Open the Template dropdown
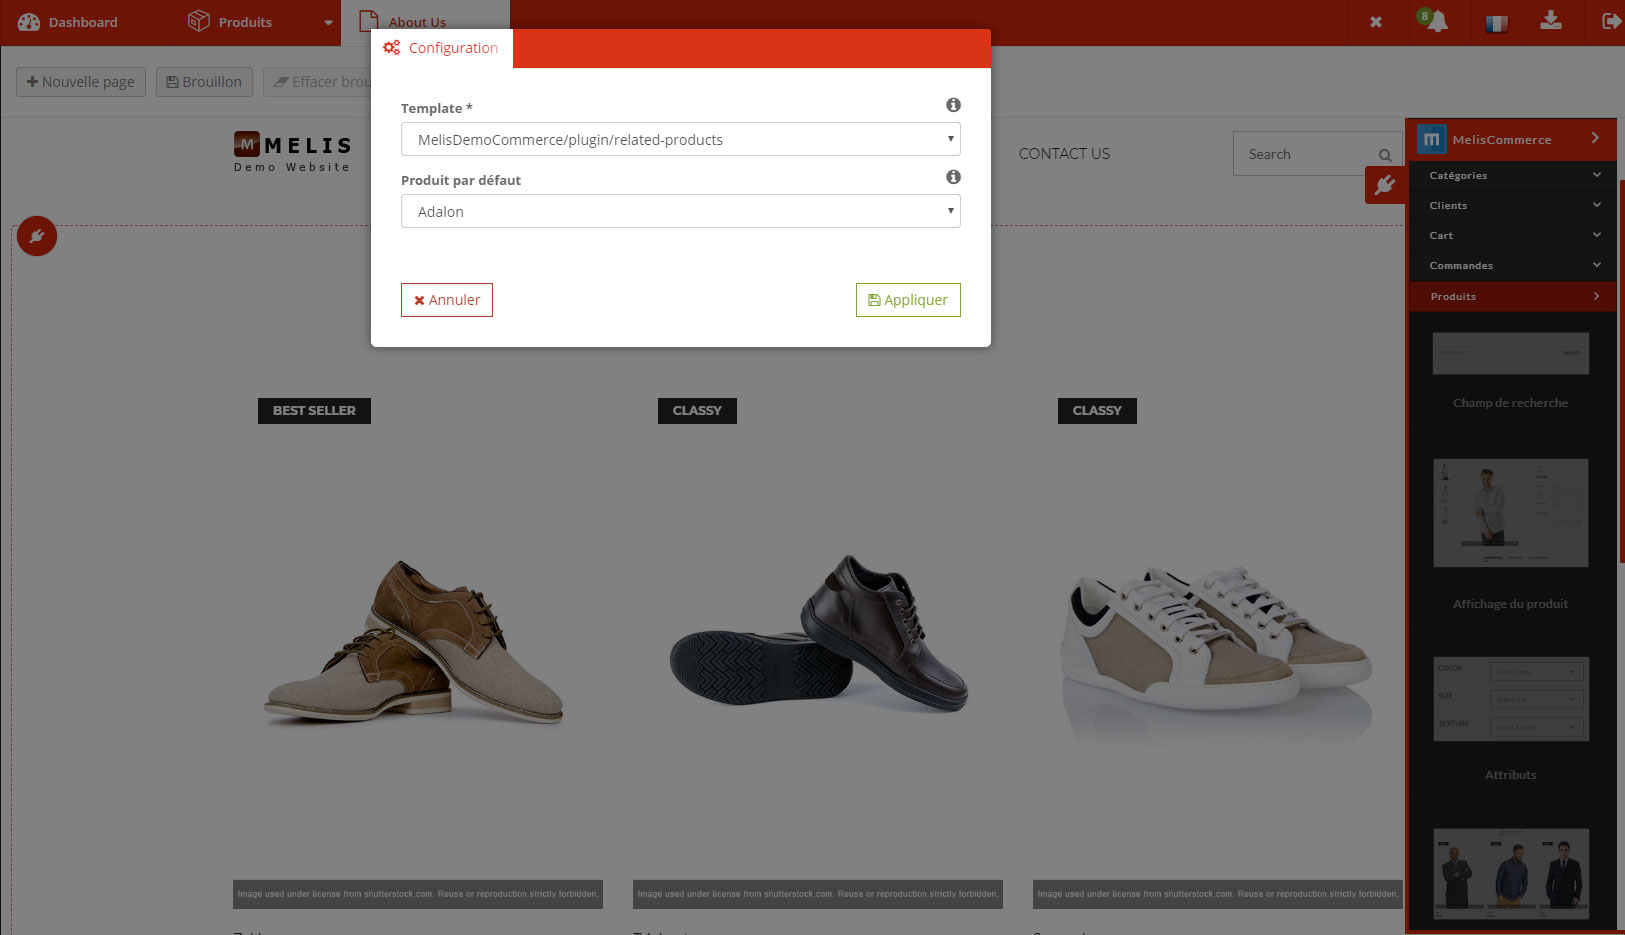 click(680, 140)
